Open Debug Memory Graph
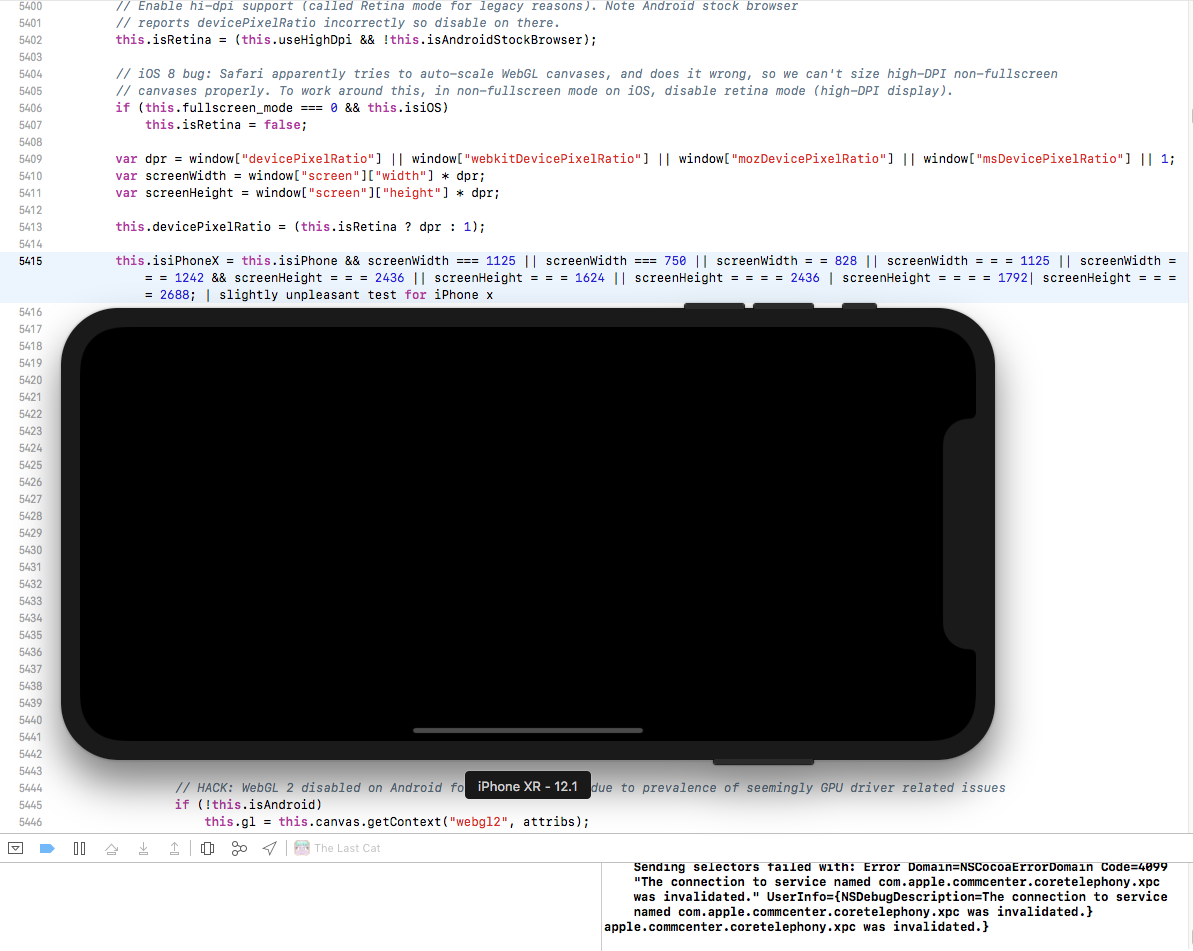The image size is (1193, 951). (239, 848)
